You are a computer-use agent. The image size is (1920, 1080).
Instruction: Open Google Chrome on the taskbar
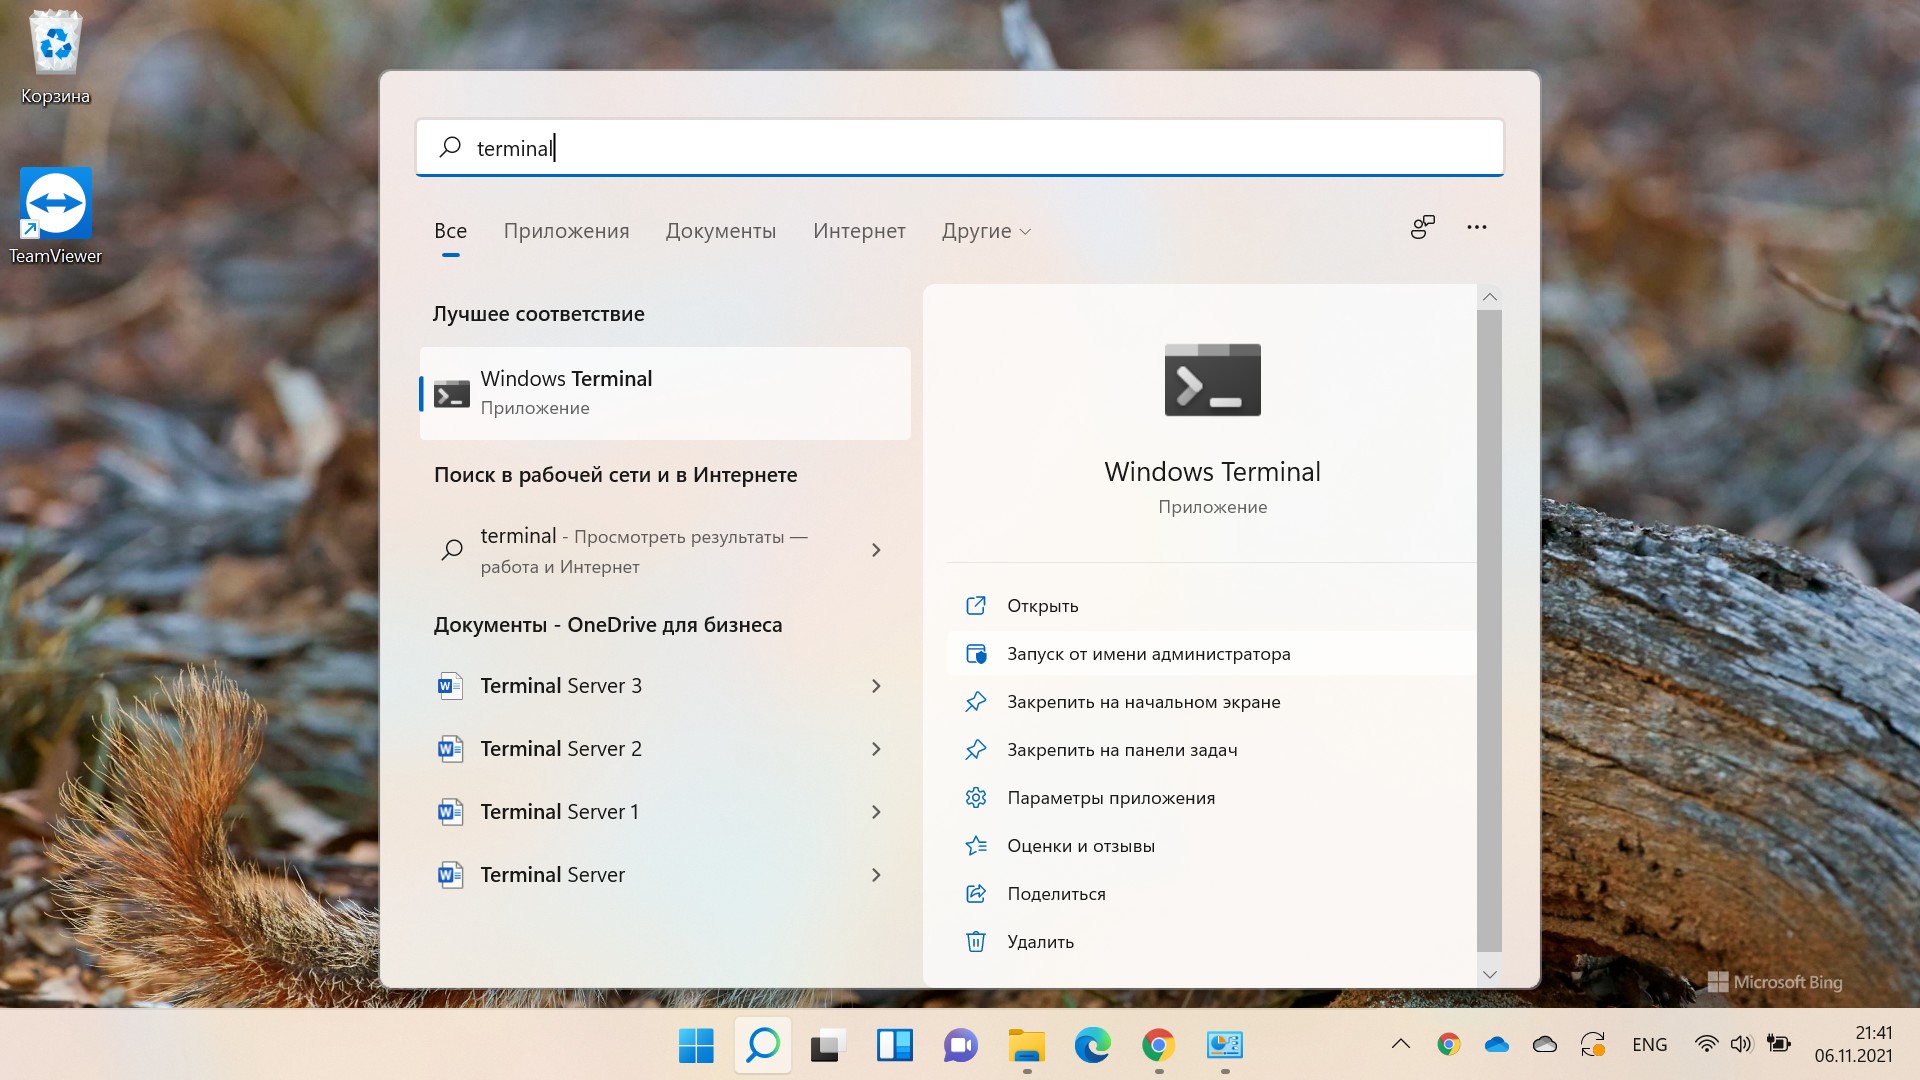click(1159, 1046)
